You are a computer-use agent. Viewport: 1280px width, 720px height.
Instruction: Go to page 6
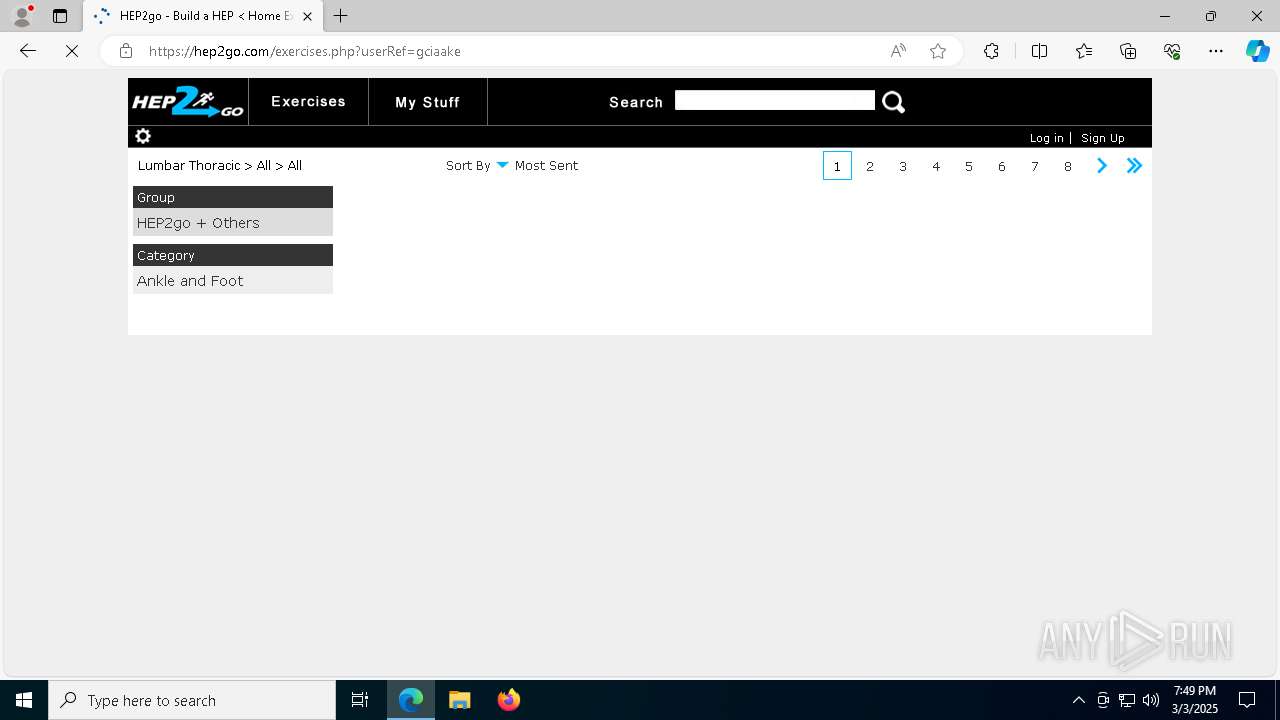[1002, 166]
